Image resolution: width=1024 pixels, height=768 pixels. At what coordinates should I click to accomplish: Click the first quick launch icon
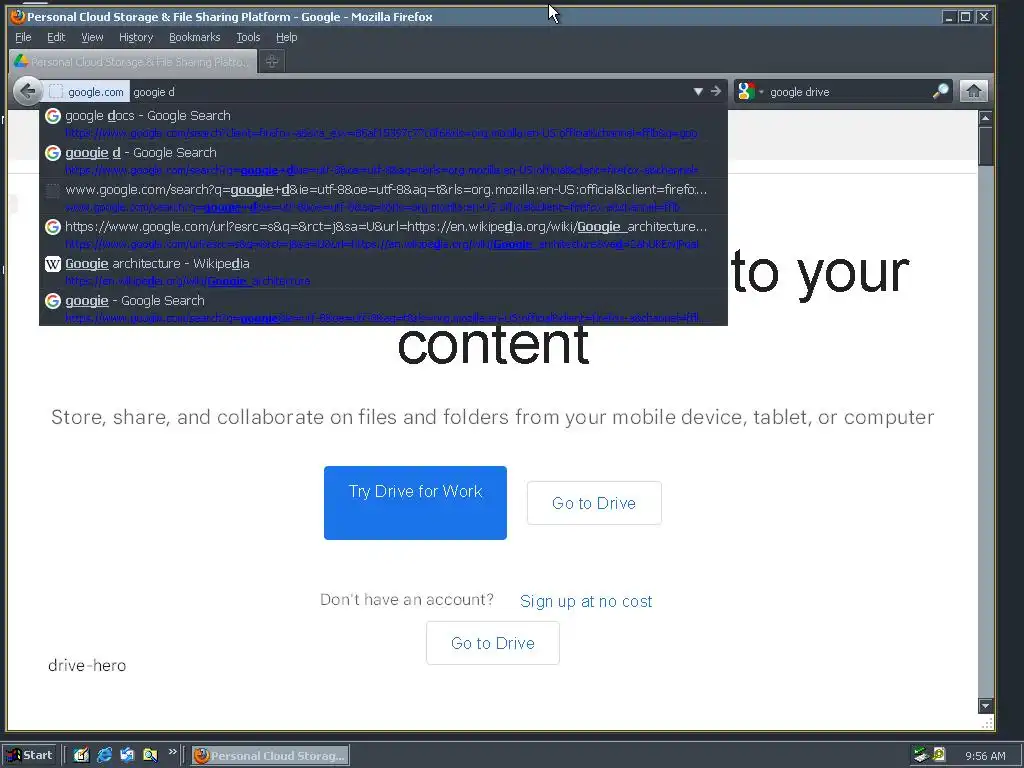pos(81,755)
